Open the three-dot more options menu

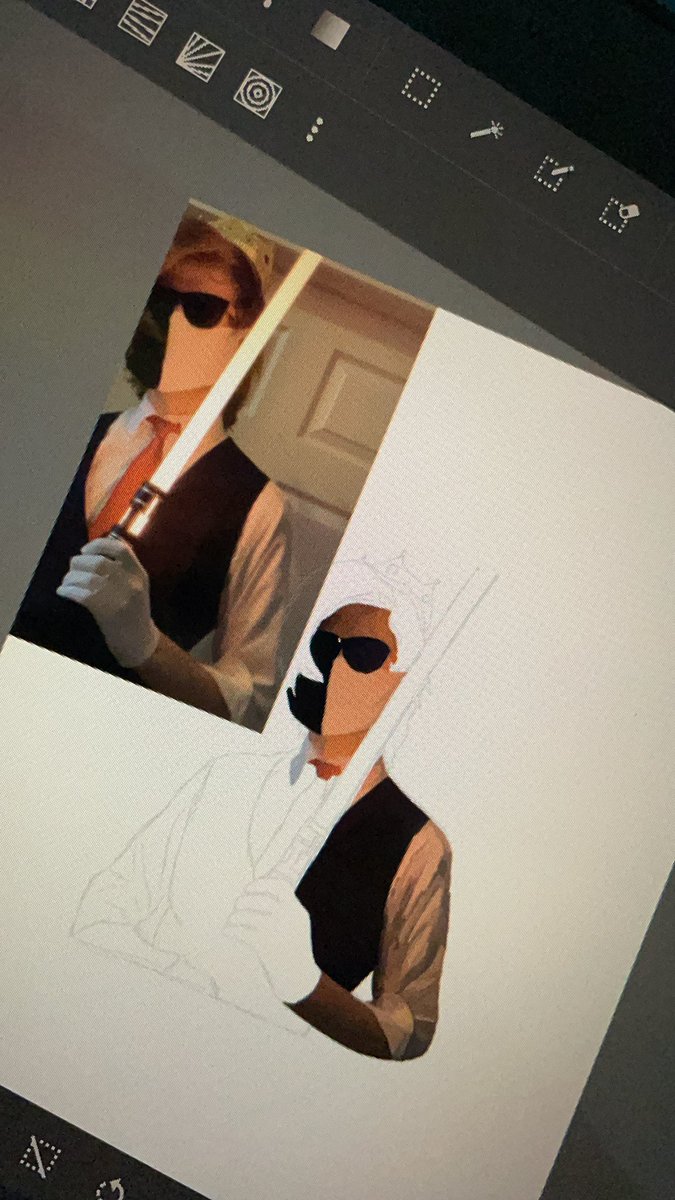pos(315,129)
